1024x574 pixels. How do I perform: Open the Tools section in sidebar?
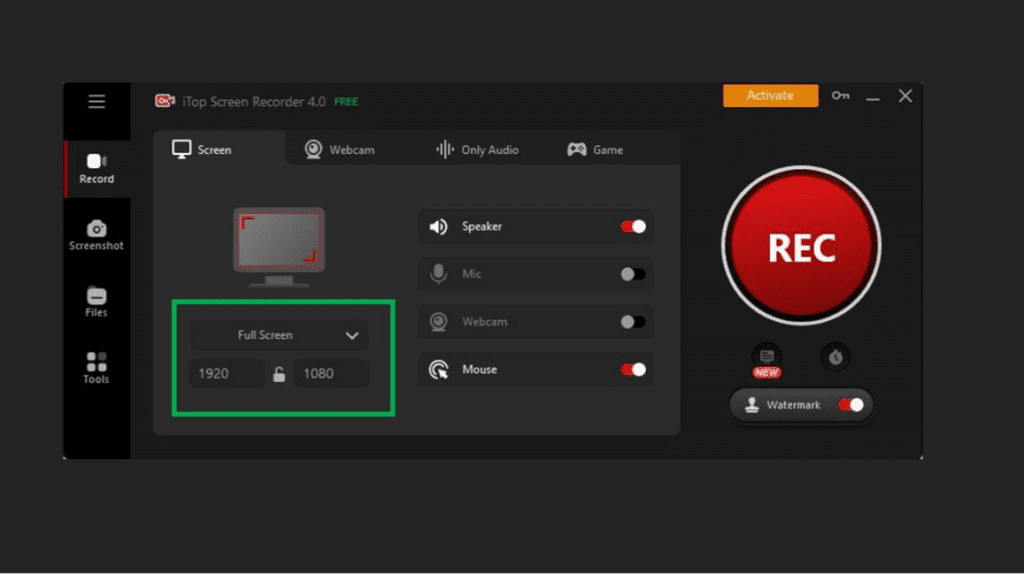click(97, 369)
